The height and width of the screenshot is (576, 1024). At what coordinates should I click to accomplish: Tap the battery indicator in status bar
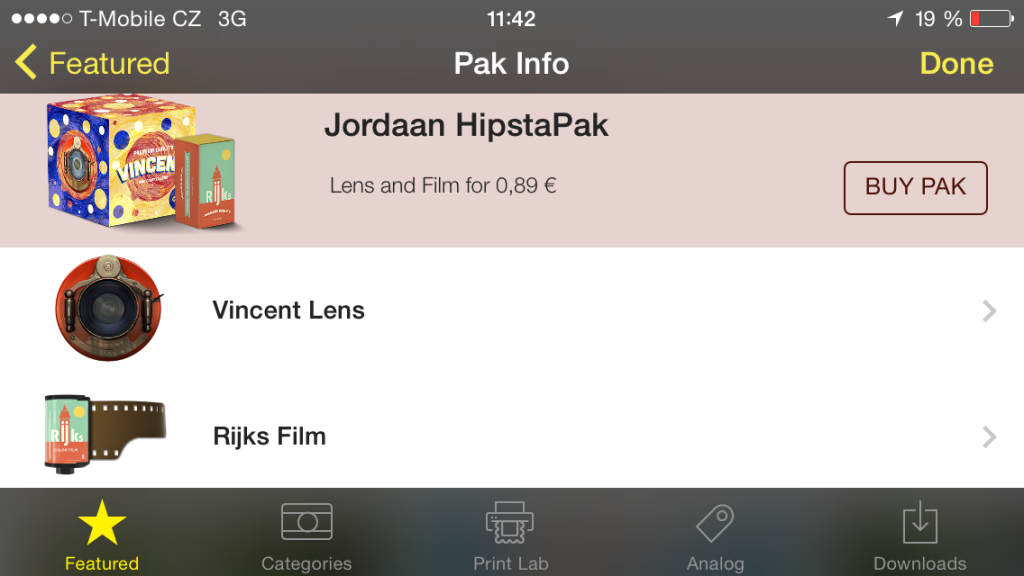[991, 18]
